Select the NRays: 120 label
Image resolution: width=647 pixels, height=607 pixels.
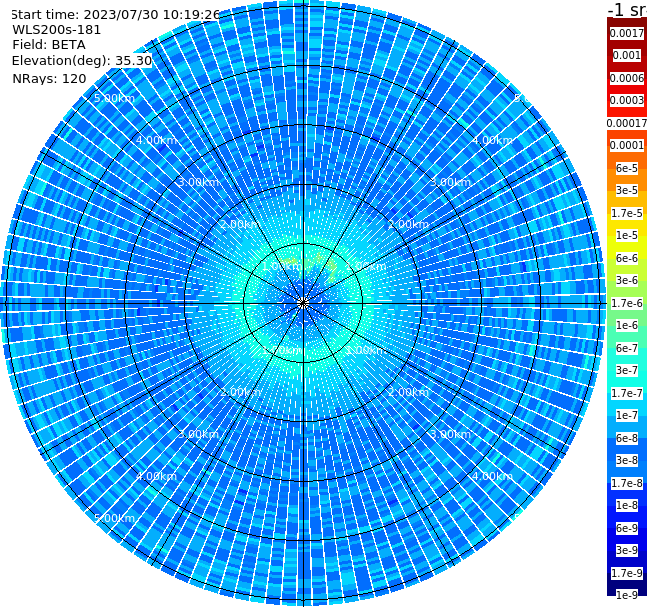pyautogui.click(x=49, y=78)
